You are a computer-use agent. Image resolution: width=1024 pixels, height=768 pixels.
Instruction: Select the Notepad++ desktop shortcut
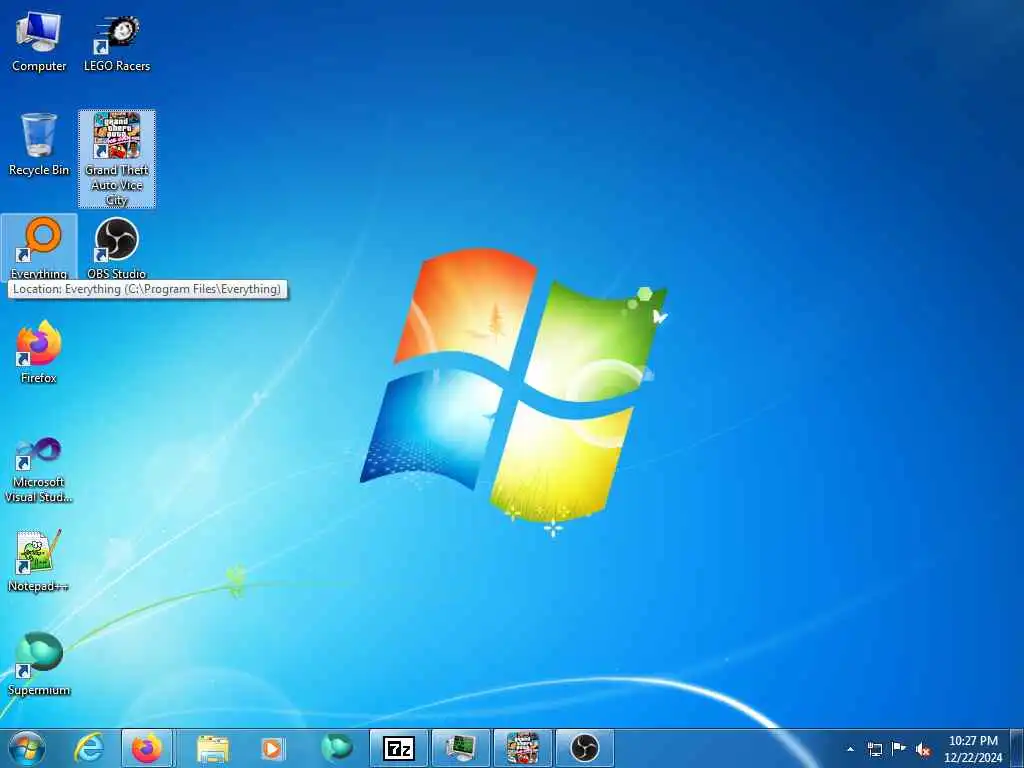[39, 562]
